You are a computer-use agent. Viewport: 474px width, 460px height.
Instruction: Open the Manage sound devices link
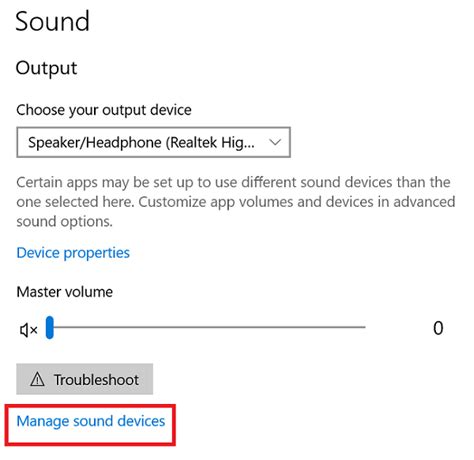(91, 421)
